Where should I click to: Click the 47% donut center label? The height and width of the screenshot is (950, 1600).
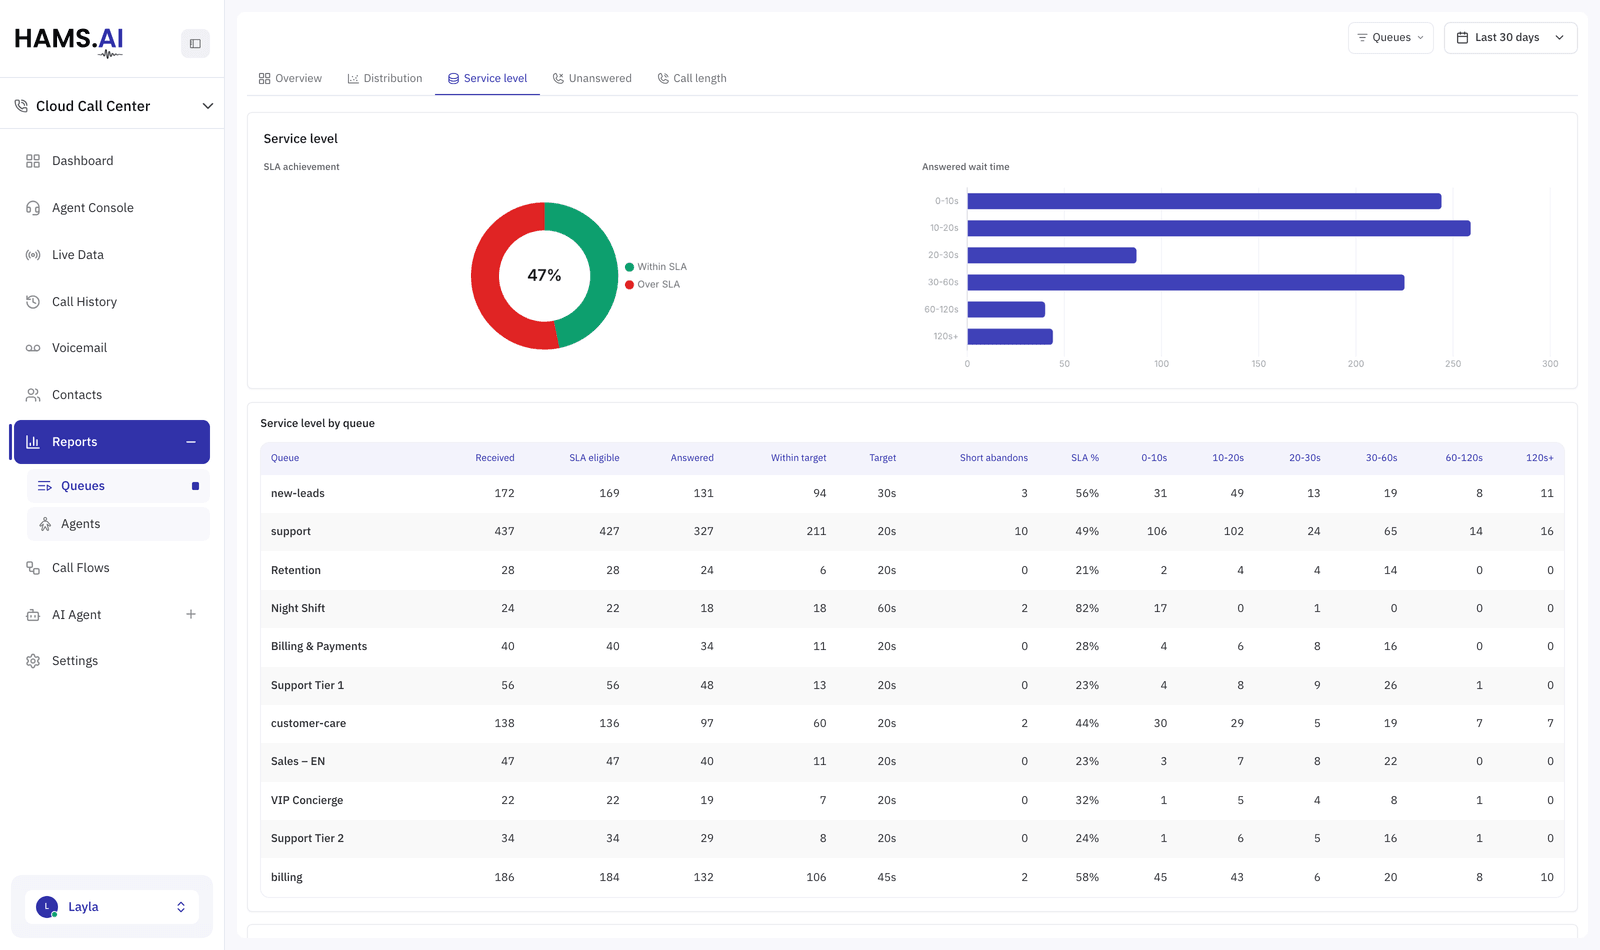click(x=544, y=275)
